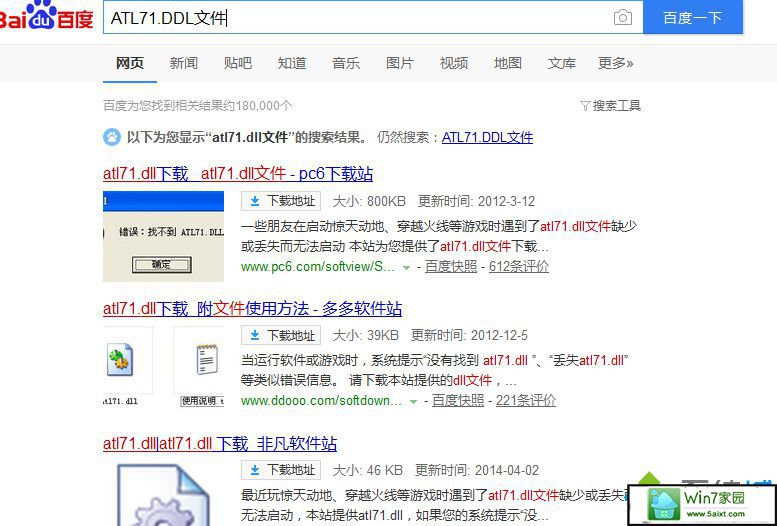Viewport: 777px width, 526px height.
Task: Click 大小: 800KB text
Action: click(369, 201)
